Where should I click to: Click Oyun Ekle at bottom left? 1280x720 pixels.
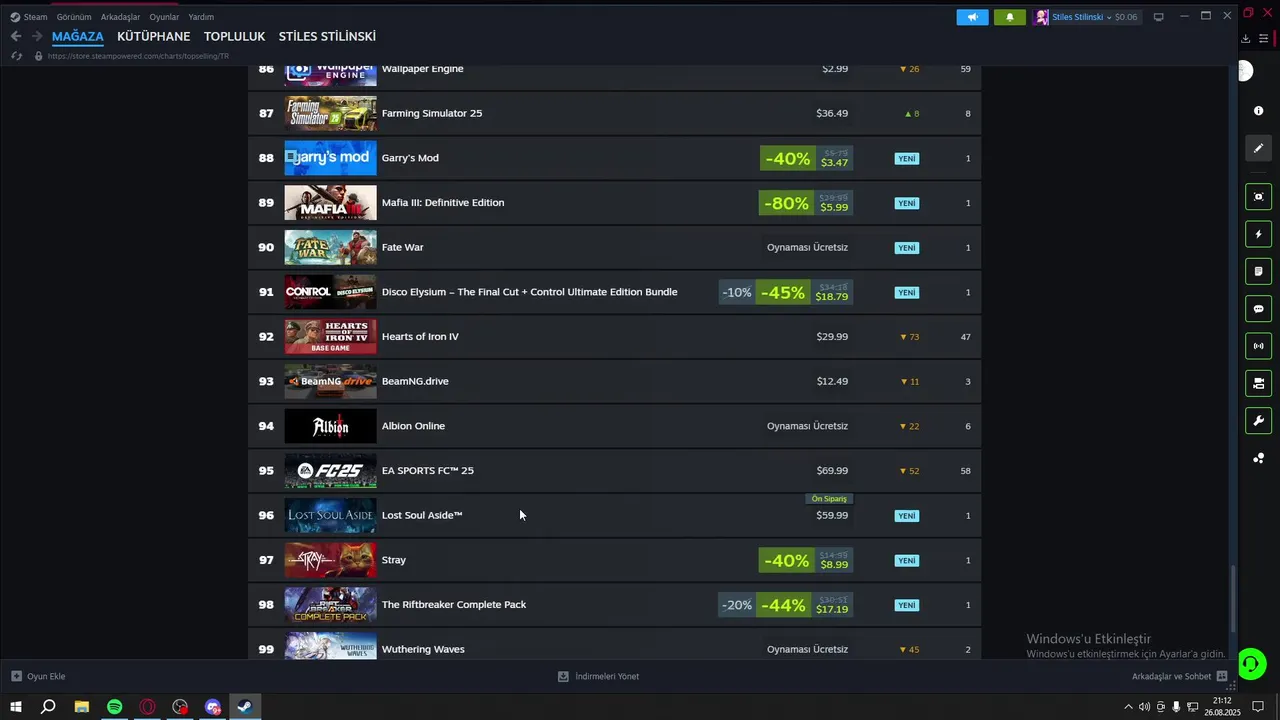click(38, 676)
